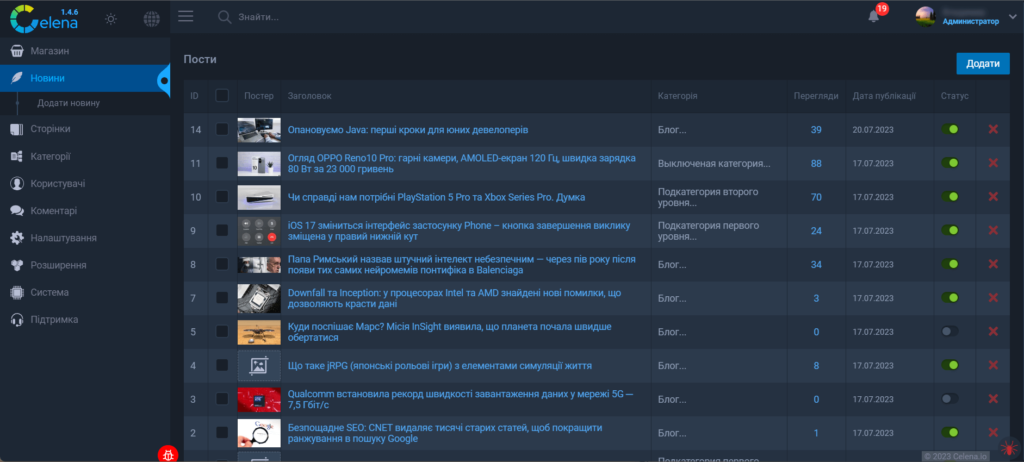Check the select-all checkbox in header
This screenshot has height=462, width=1024.
click(222, 96)
